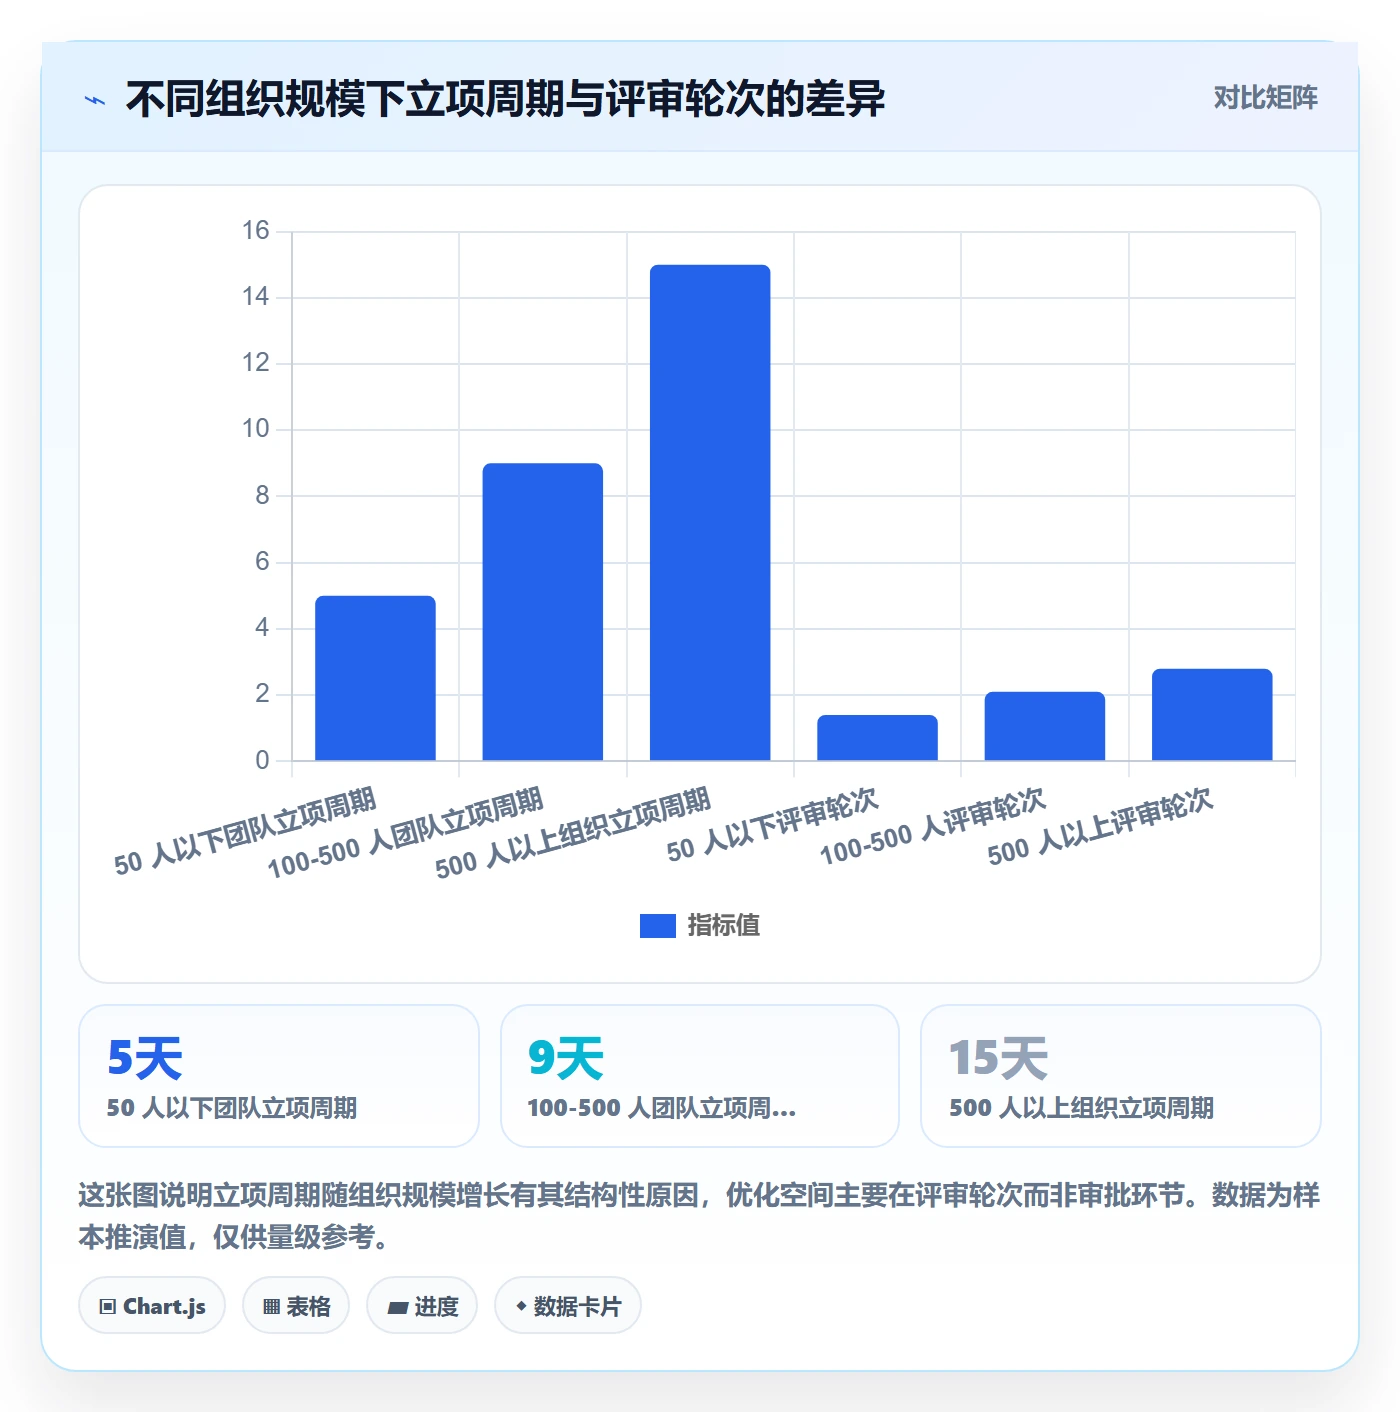Click the 指标值 legend label
Viewport: 1400px width, 1412px height.
point(724,926)
